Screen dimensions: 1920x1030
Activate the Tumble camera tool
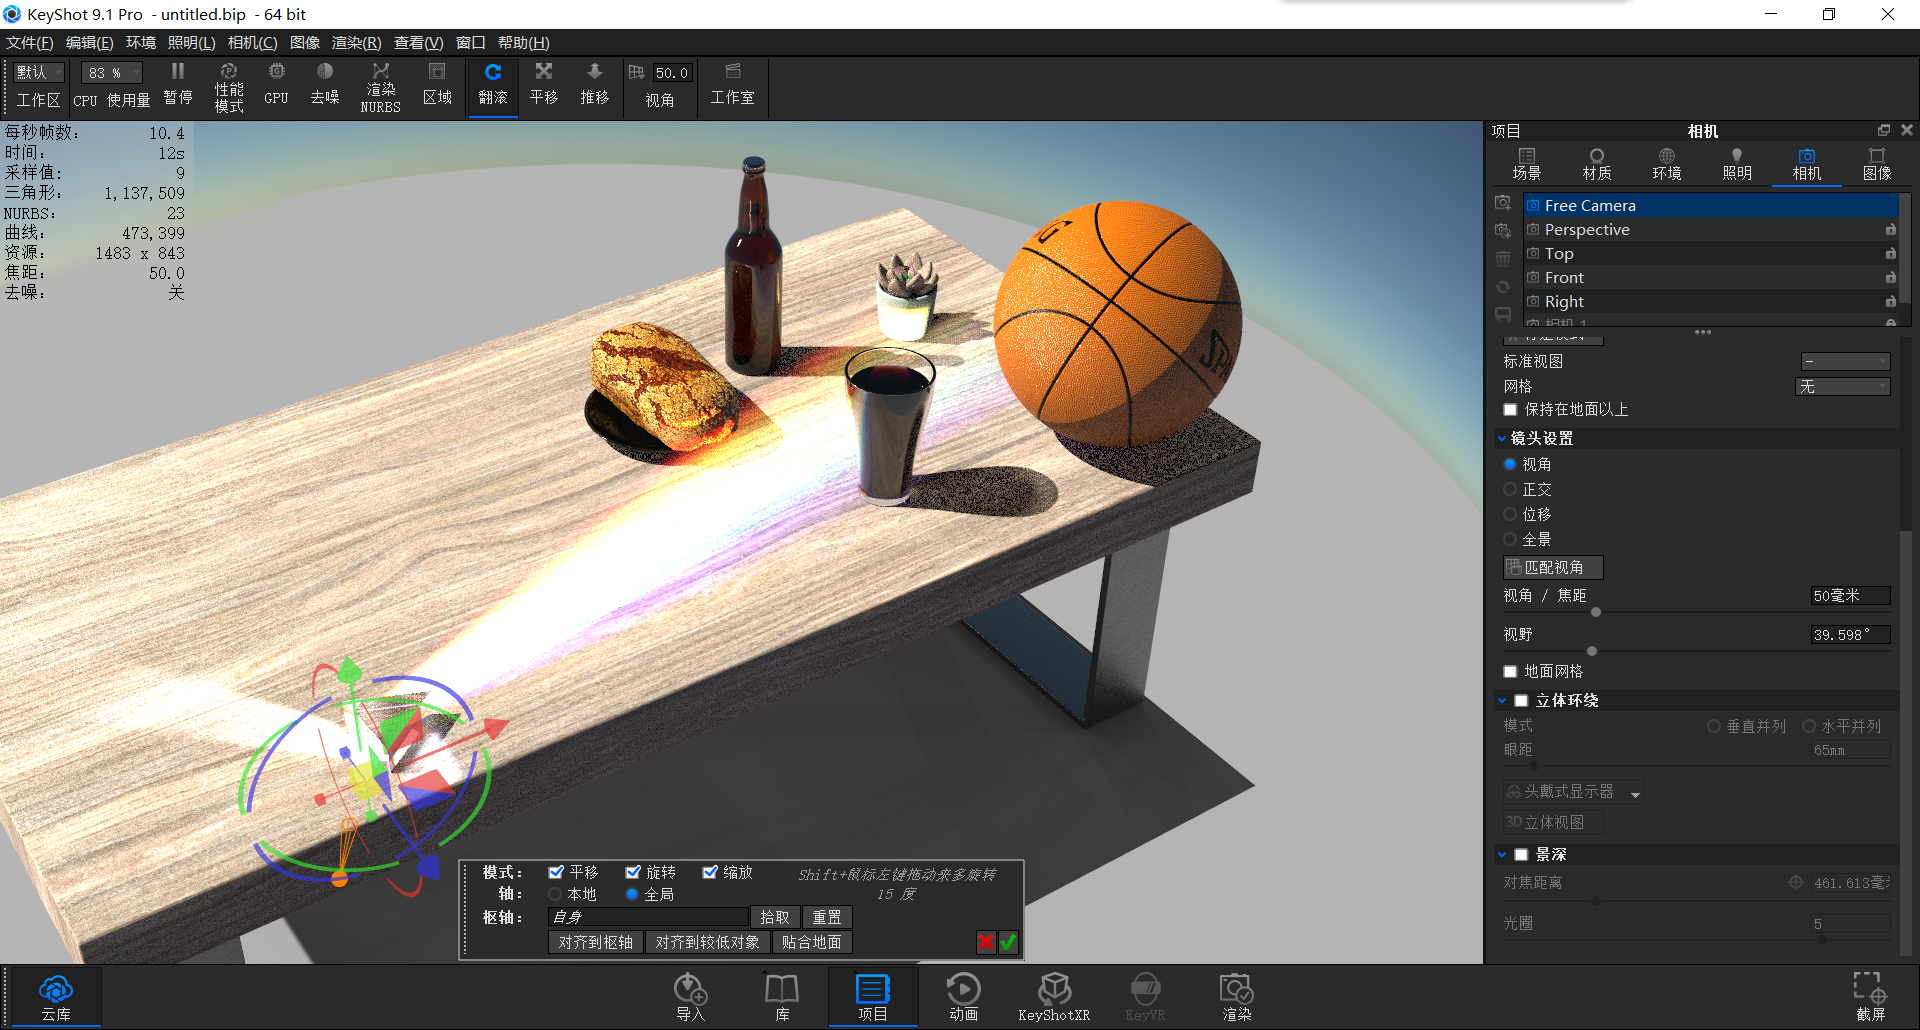tap(492, 85)
